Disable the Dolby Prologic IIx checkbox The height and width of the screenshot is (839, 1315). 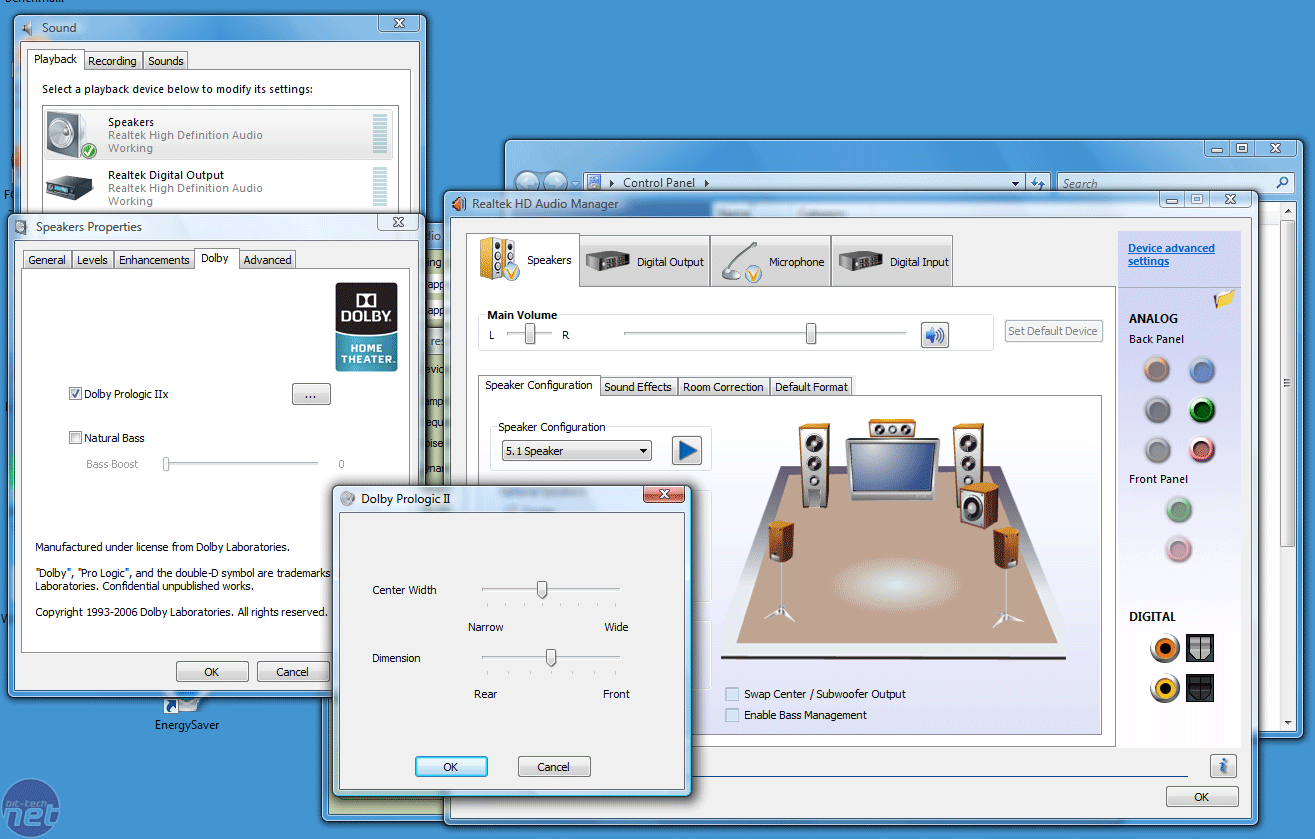75,394
